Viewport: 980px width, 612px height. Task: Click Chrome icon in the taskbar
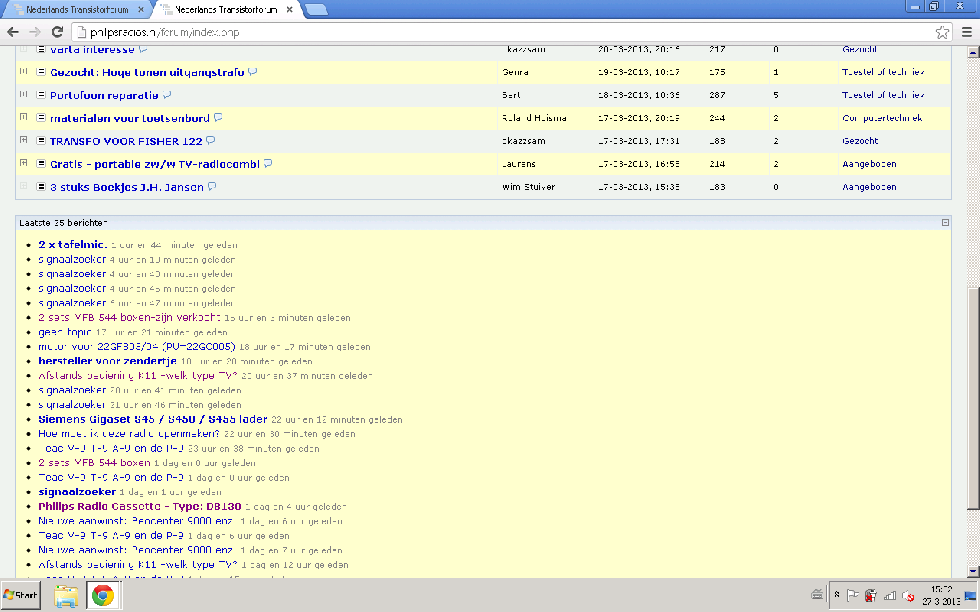[103, 595]
